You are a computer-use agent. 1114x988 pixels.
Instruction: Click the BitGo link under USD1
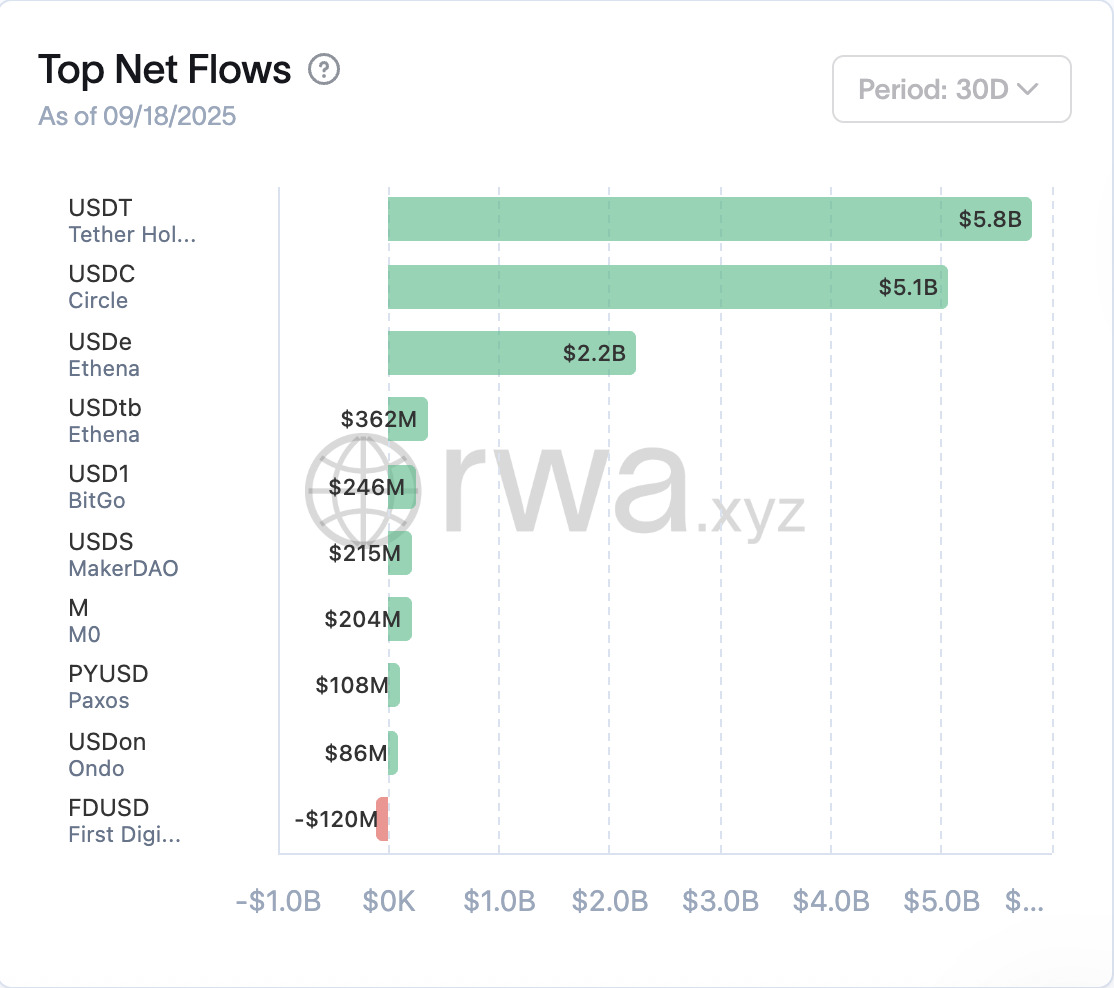[x=96, y=501]
